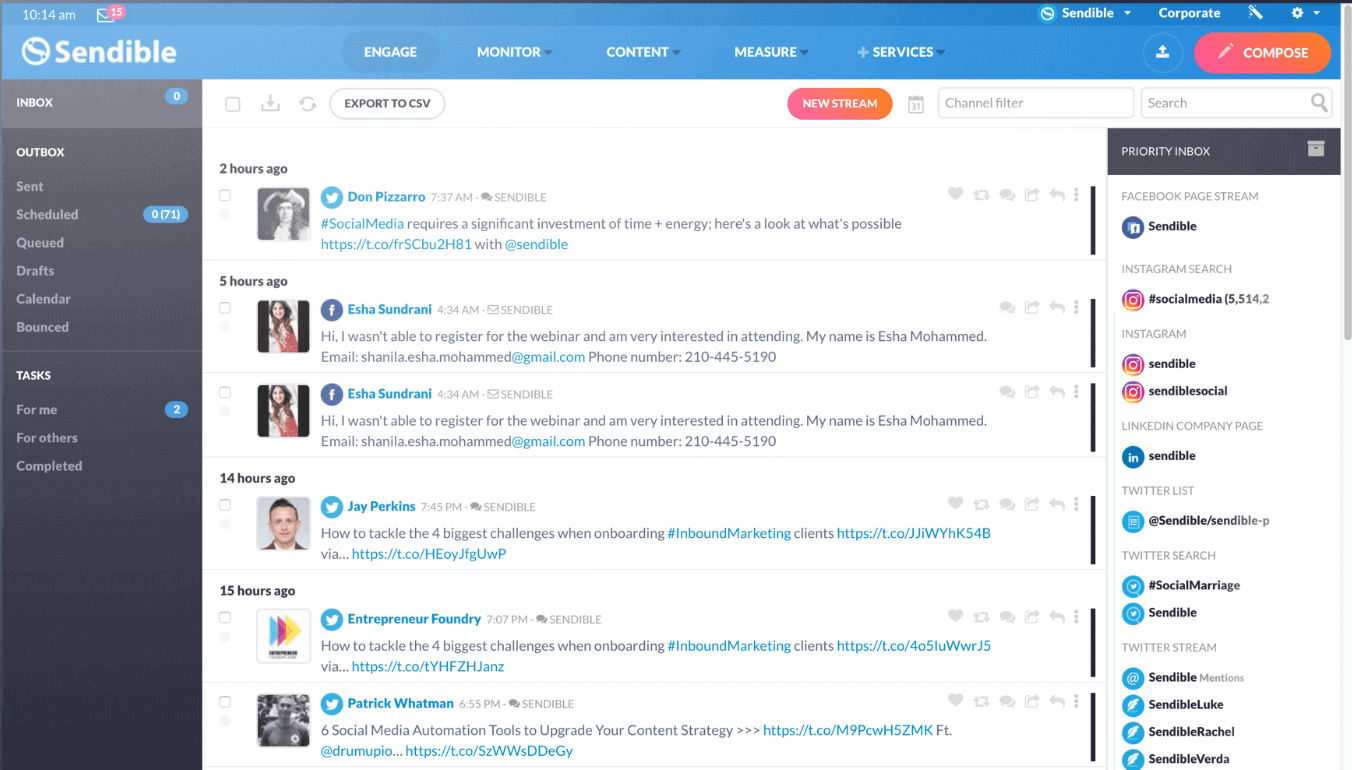
Task: Click the download icon in stream toolbar
Action: tap(270, 104)
